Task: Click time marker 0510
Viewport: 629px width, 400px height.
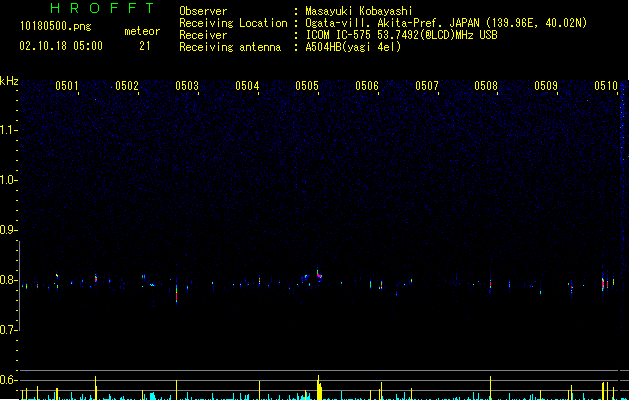Action: 606,86
